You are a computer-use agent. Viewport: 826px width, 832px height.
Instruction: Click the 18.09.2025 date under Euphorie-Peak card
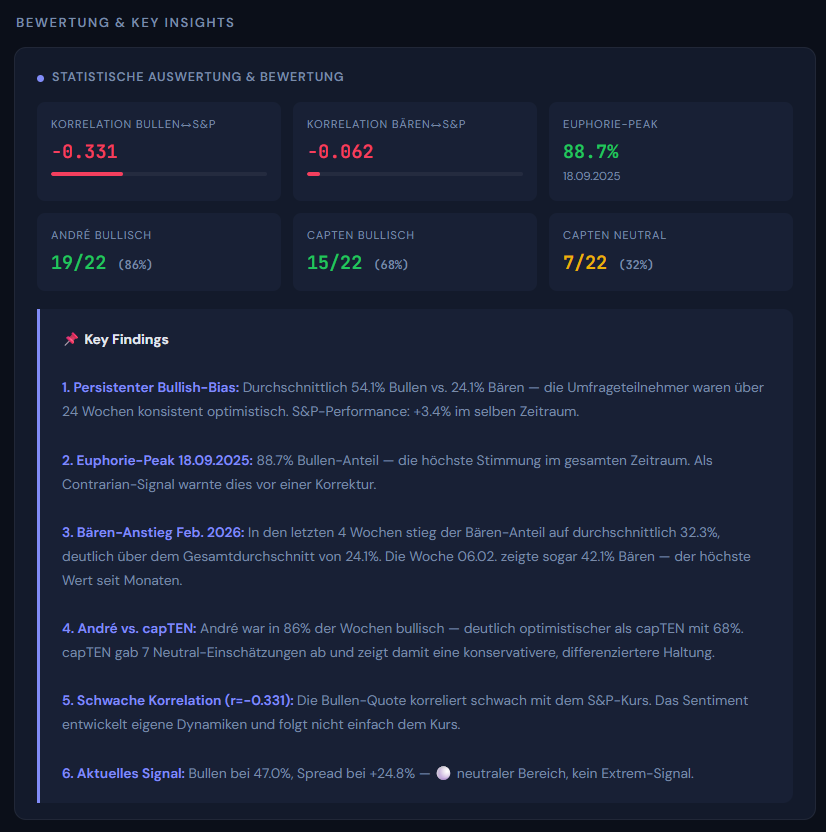[x=592, y=176]
